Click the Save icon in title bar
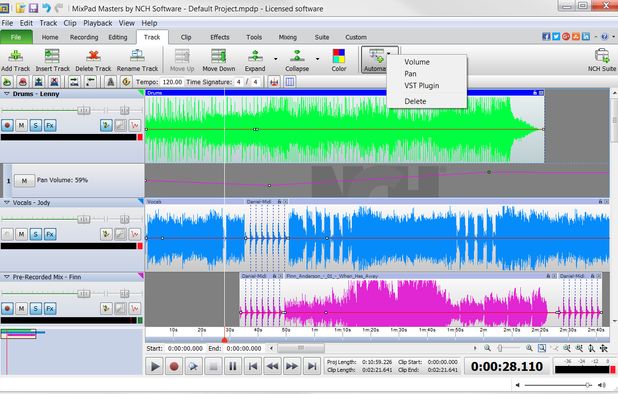Screen dimensions: 618x394 [x=33, y=8]
